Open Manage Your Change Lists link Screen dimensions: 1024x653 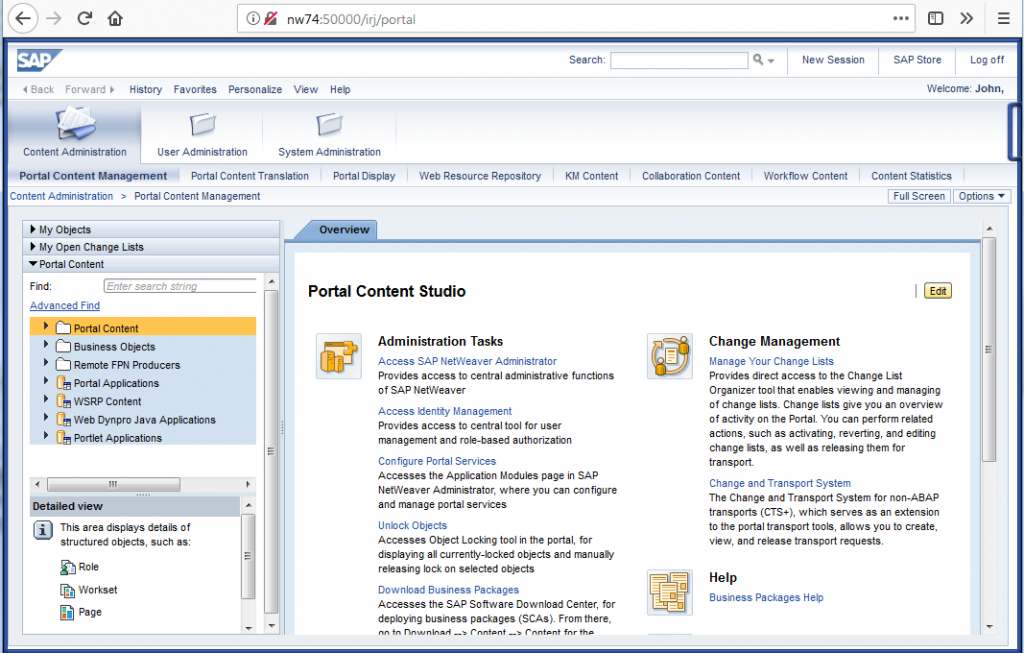(x=771, y=361)
